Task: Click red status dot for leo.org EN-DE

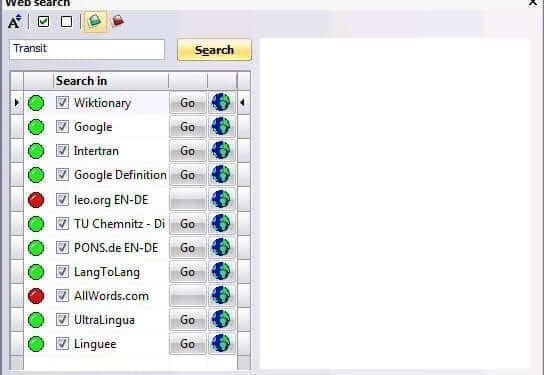Action: tap(36, 200)
